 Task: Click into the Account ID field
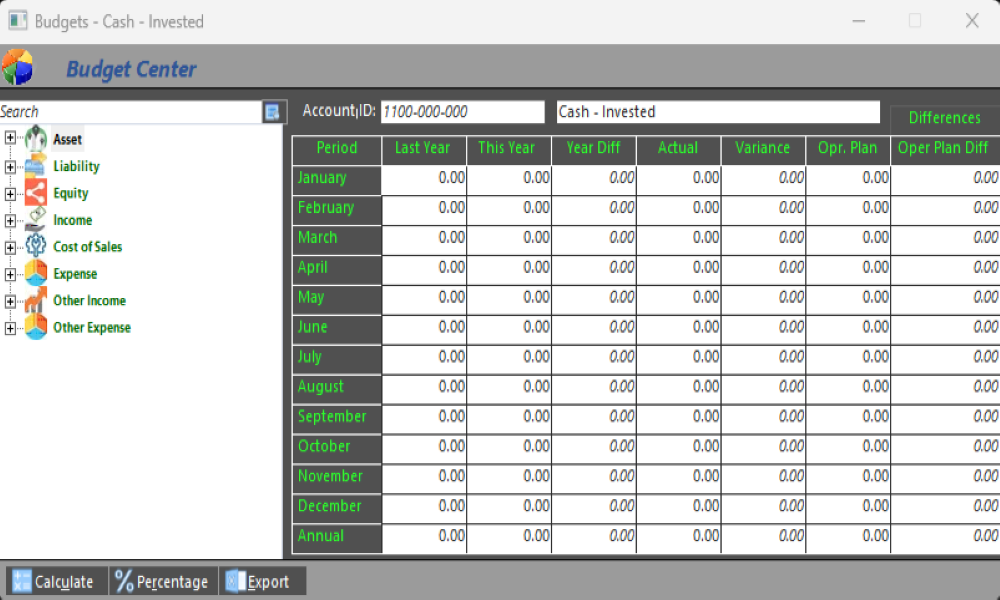tap(461, 112)
